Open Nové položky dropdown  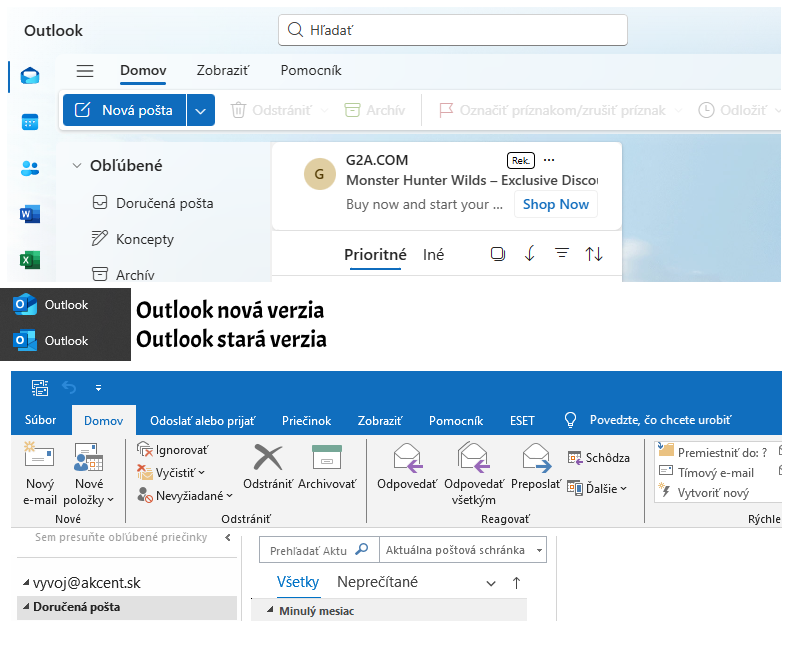coord(89,473)
